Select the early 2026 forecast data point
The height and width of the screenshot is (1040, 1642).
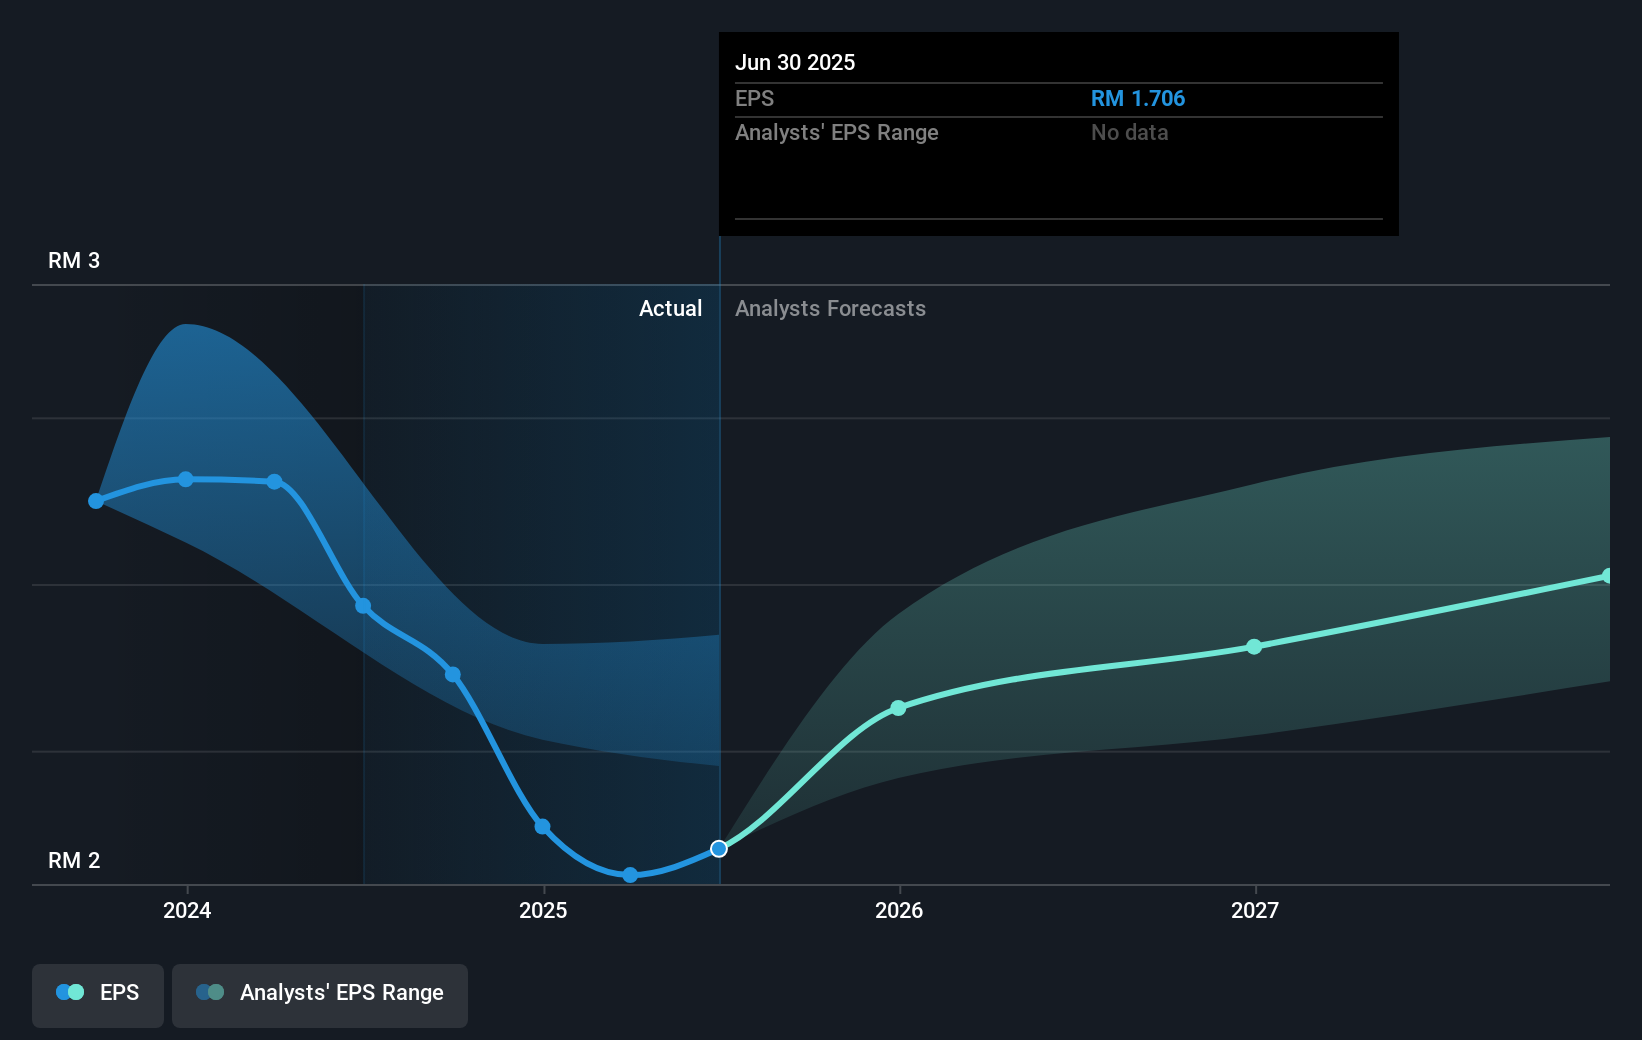coord(898,708)
